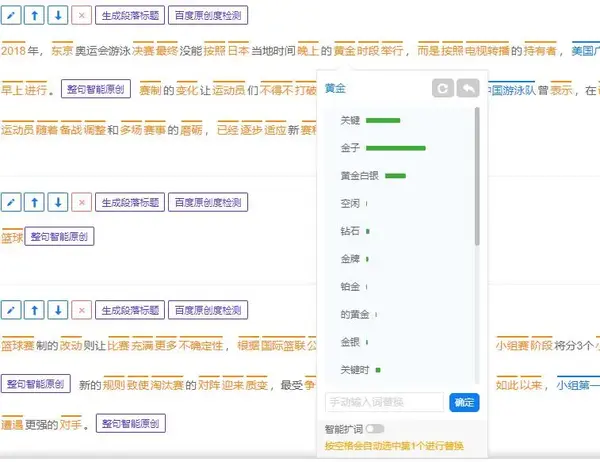
Task: Choose 空闲 as replacement word
Action: (x=350, y=203)
